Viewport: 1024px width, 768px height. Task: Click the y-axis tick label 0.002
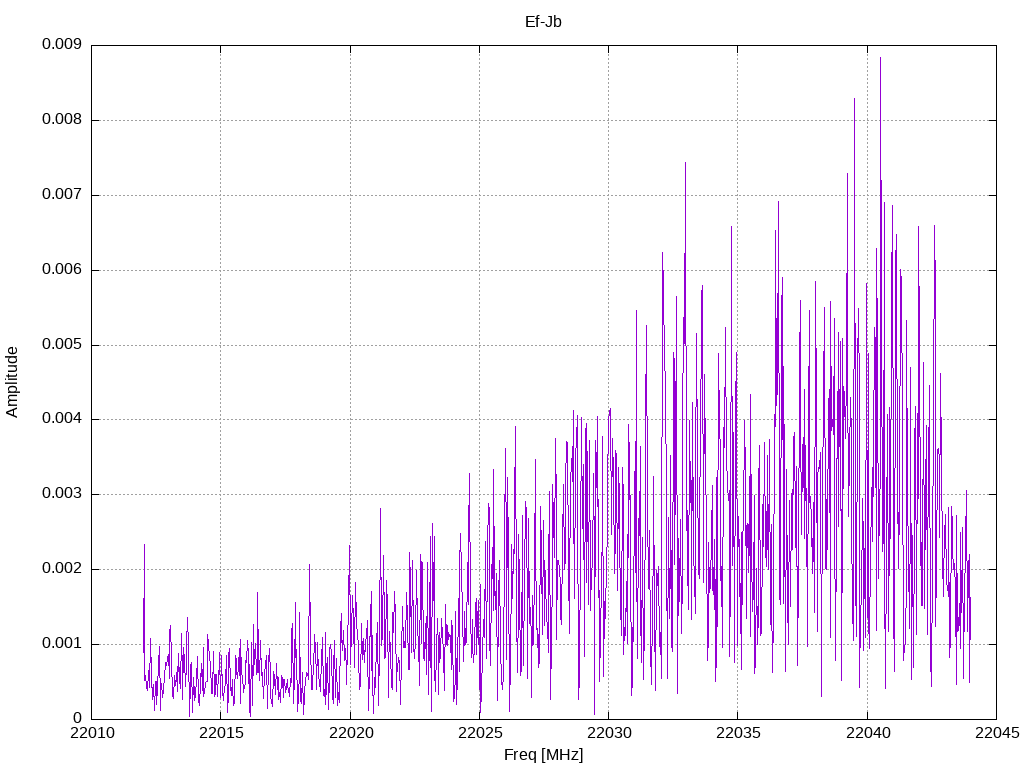[61, 568]
